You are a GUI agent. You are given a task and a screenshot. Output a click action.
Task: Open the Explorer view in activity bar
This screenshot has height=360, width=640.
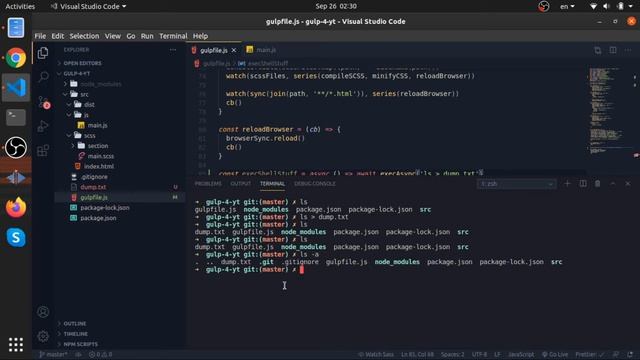pyautogui.click(x=43, y=53)
